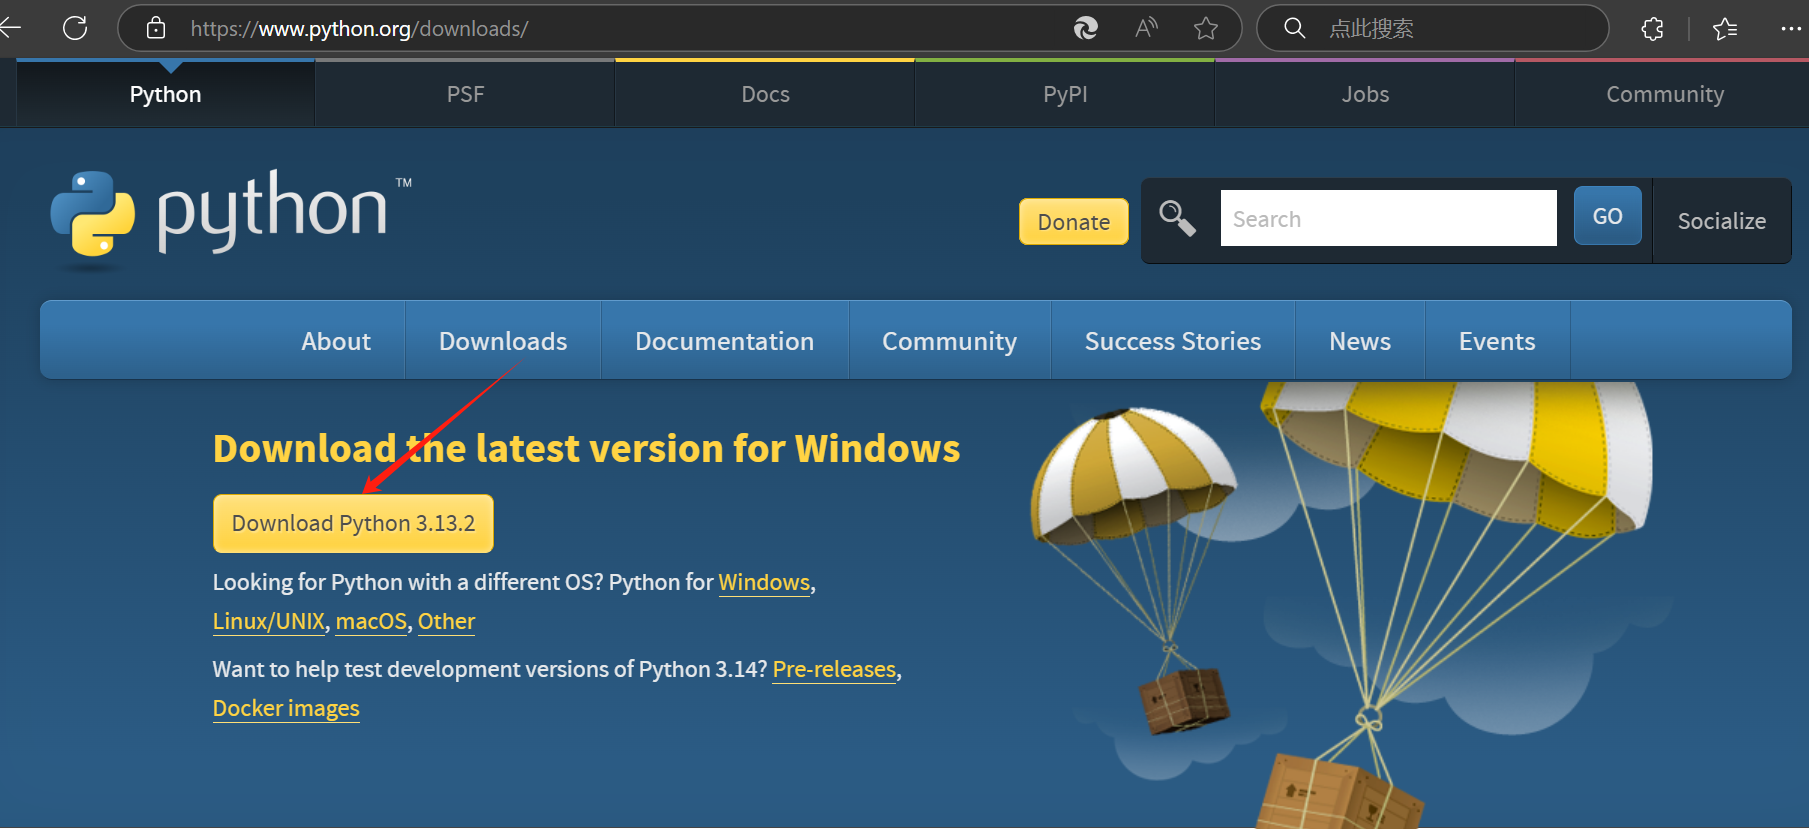
Task: Click the magnifying glass beside site search
Action: click(x=1177, y=218)
